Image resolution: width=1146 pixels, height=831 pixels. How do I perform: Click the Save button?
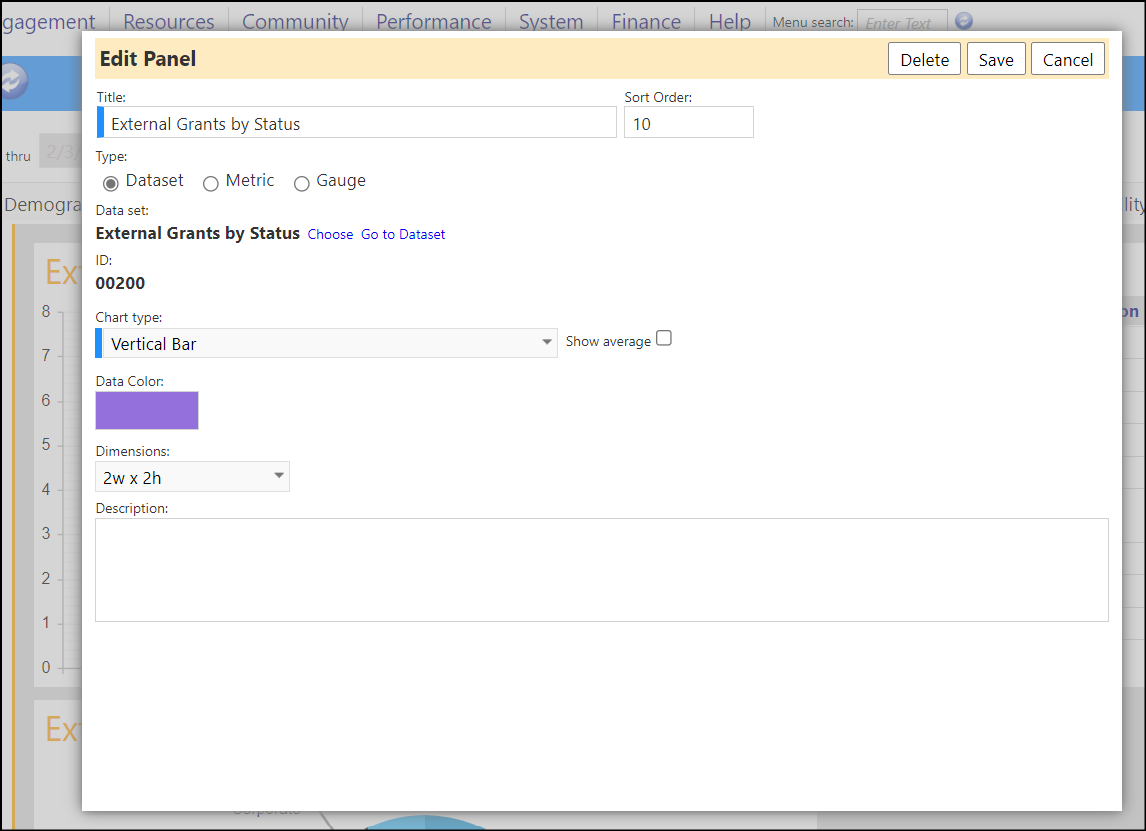pos(995,59)
